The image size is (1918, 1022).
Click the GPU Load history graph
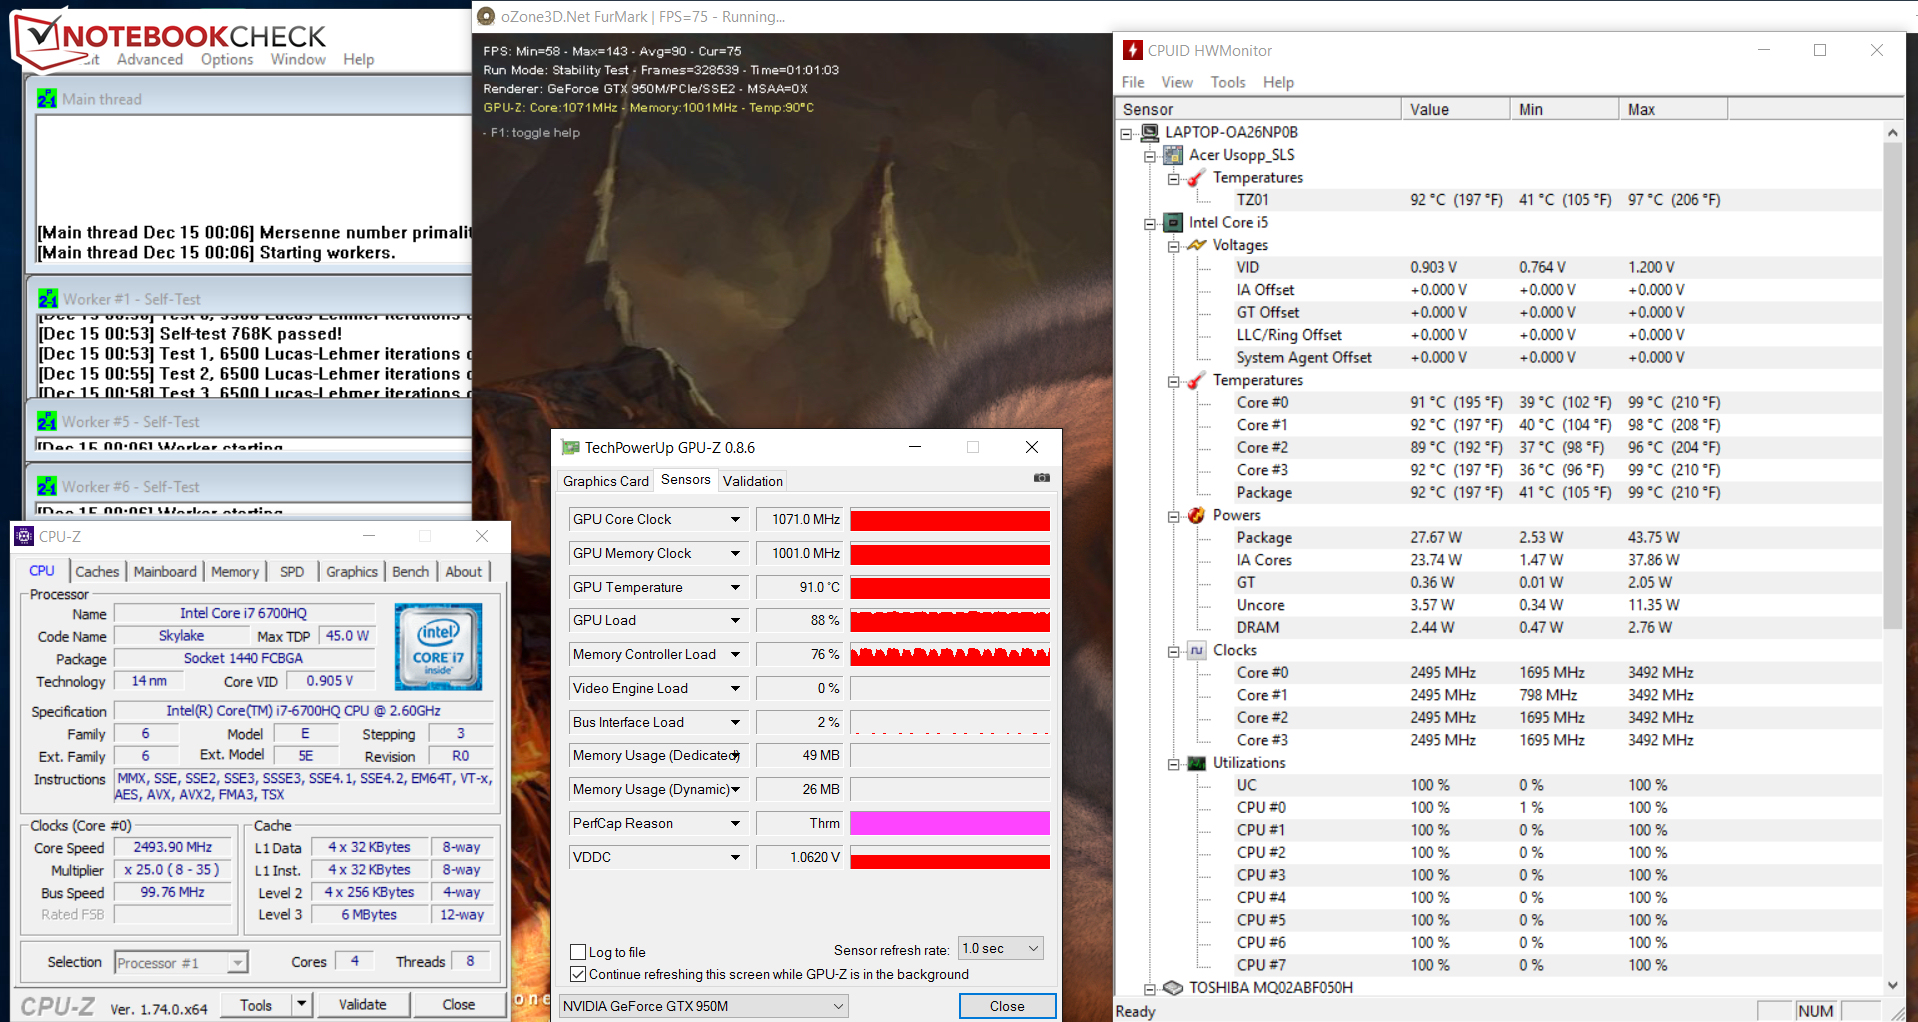tap(950, 621)
